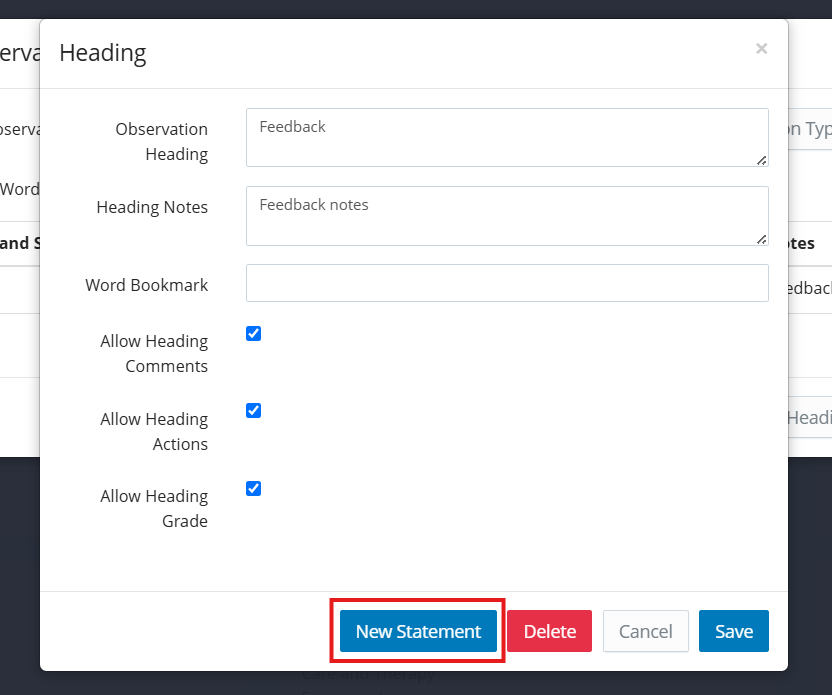832x695 pixels.
Task: Disable the Allow Heading Grade checkbox
Action: click(x=254, y=489)
